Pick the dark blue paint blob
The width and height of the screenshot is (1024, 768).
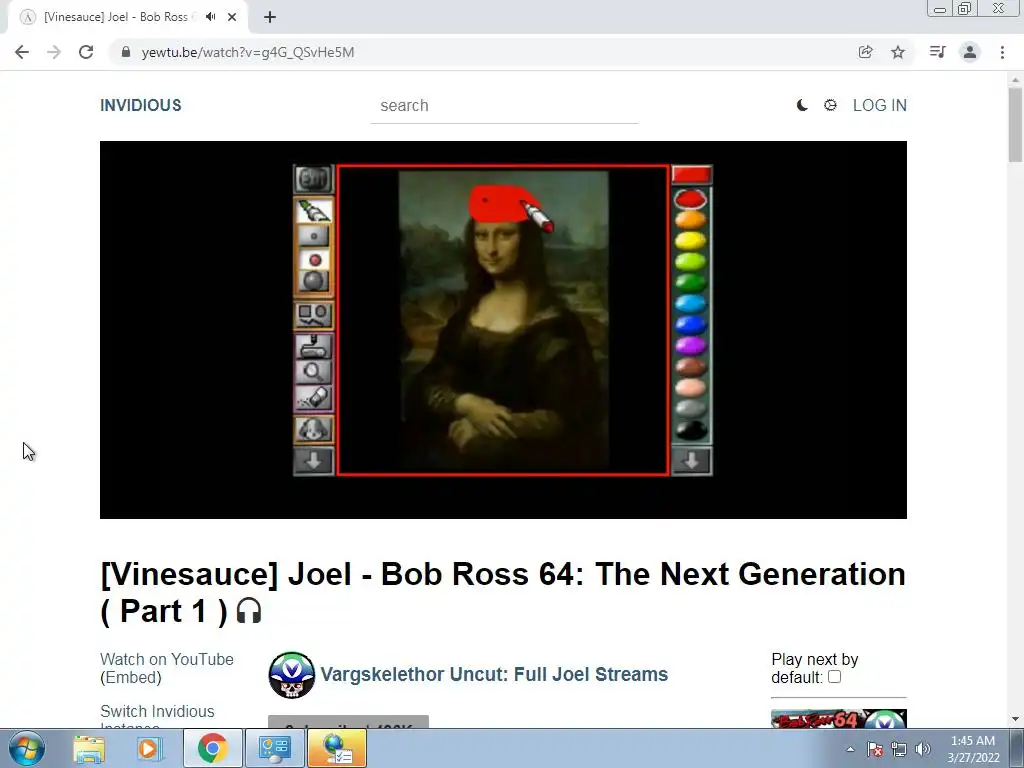690,325
